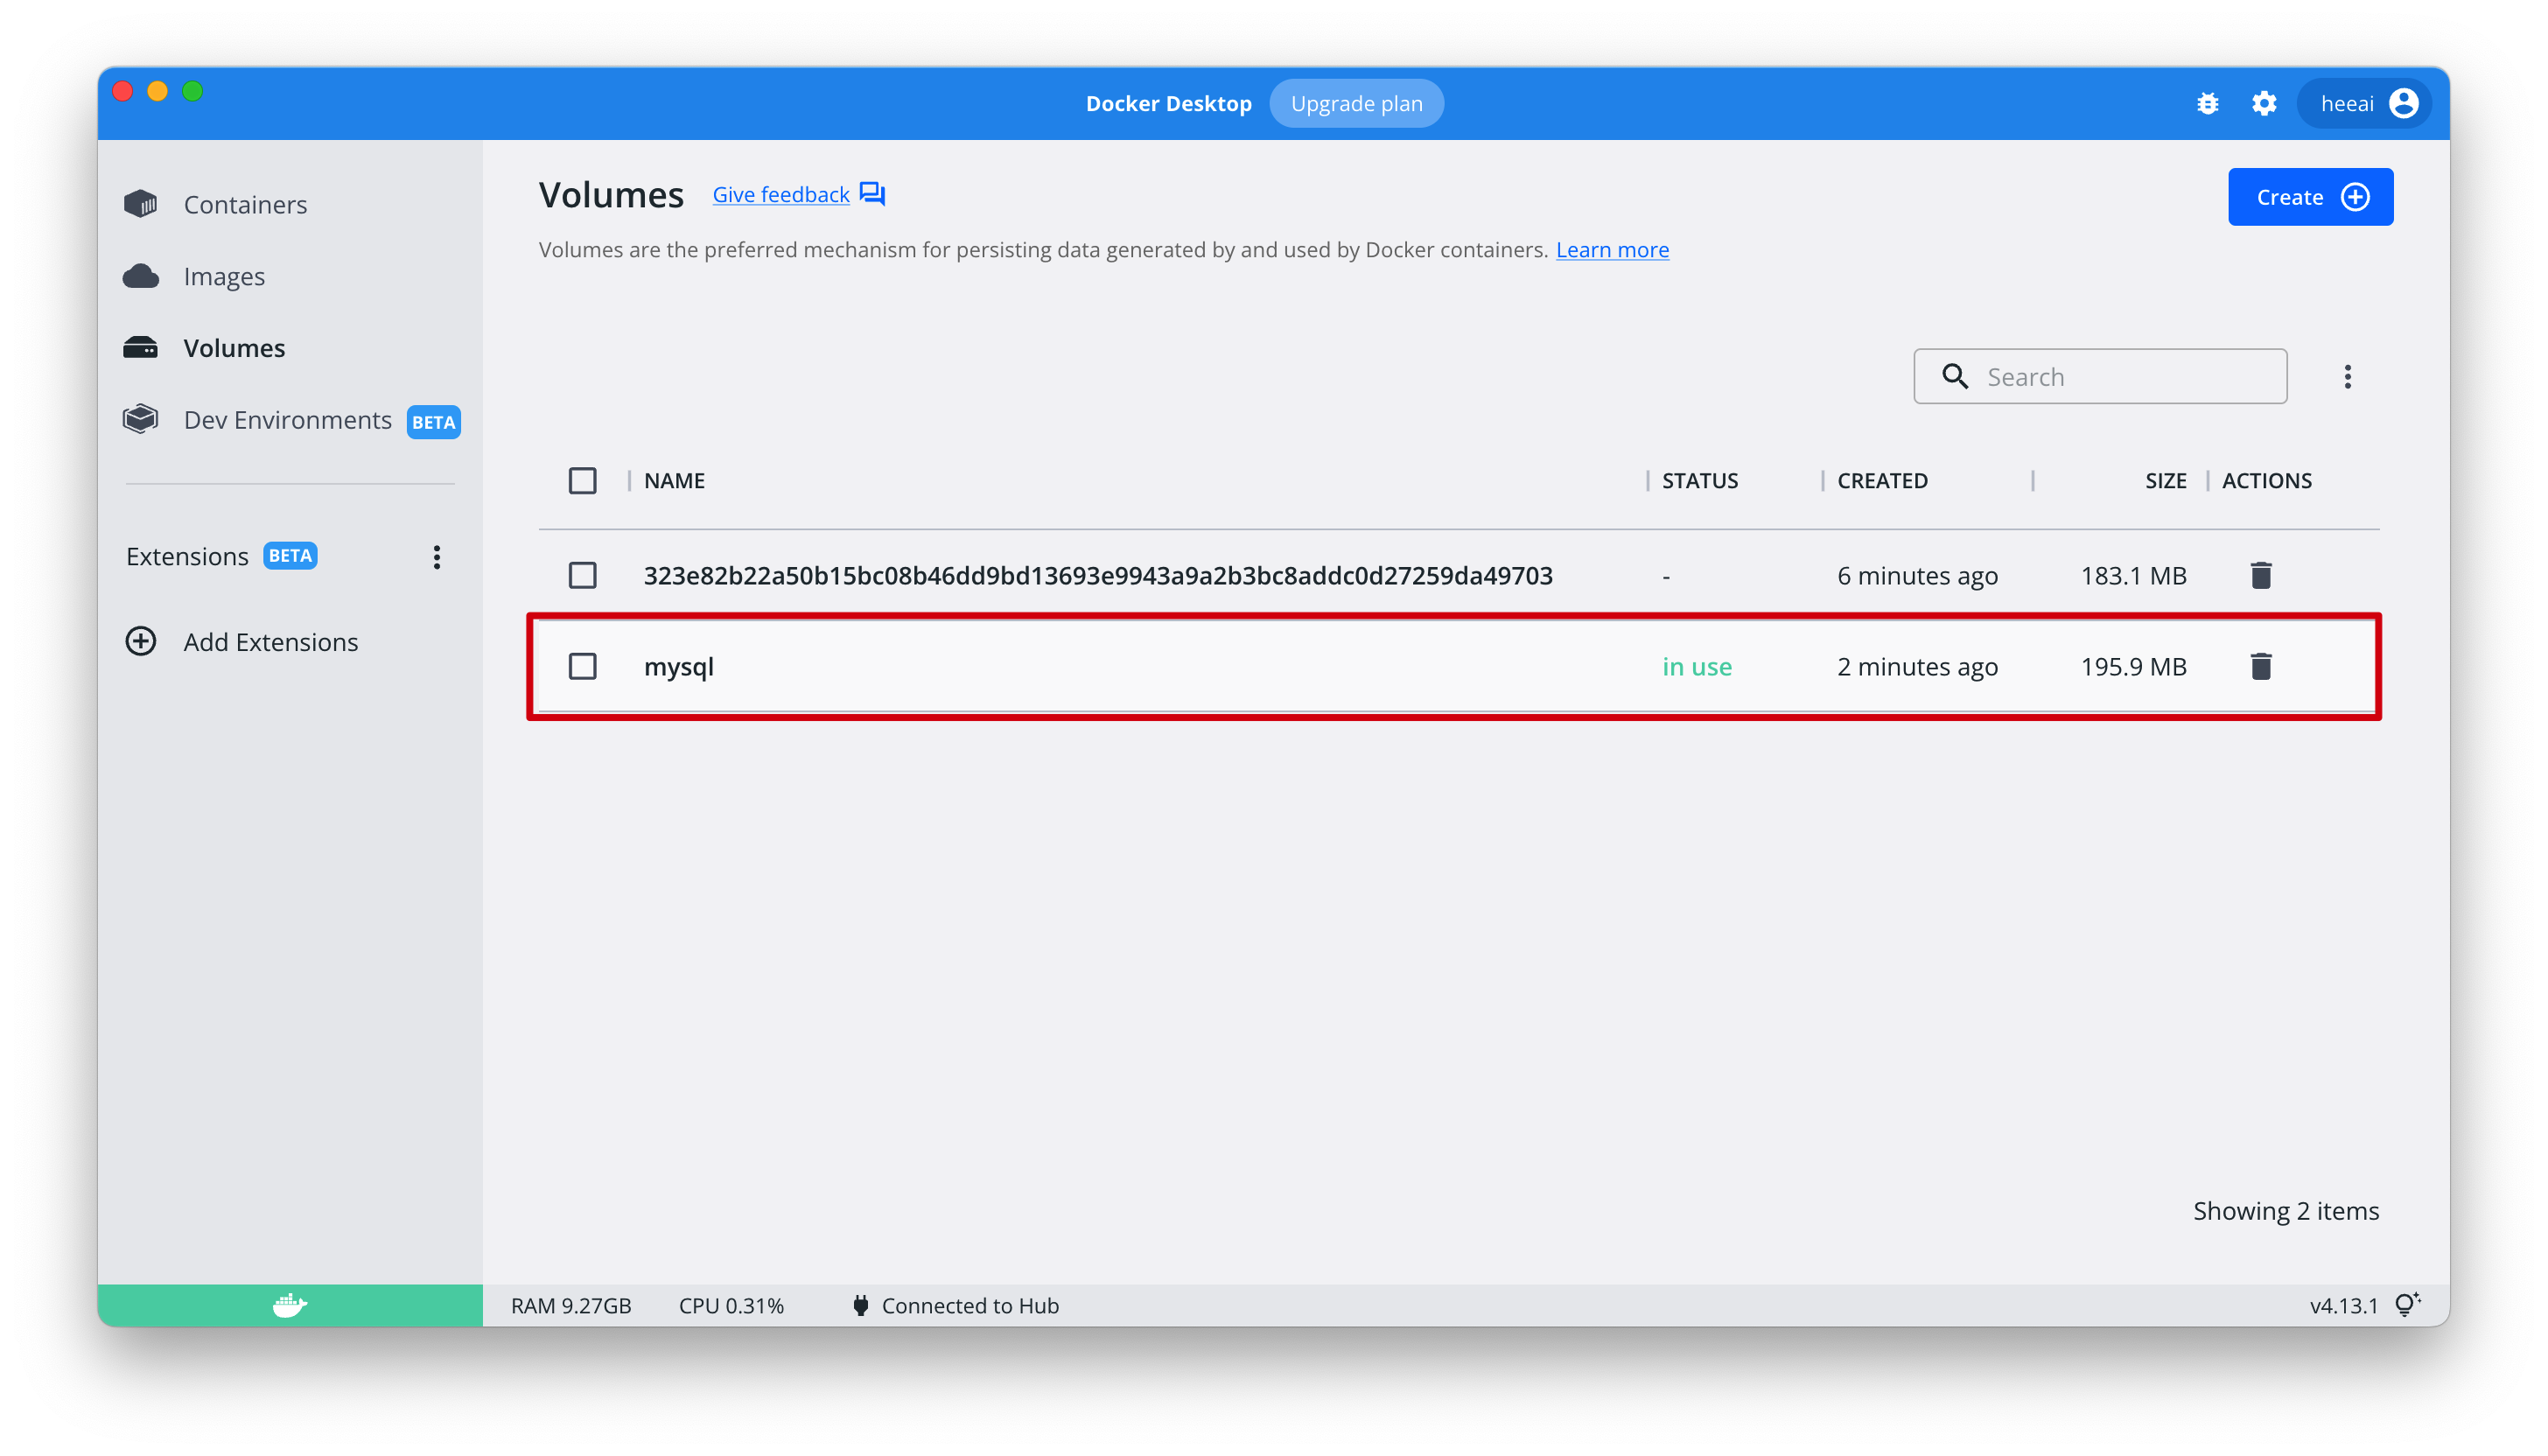
Task: Click the 'in use' status text
Action: coord(1696,666)
